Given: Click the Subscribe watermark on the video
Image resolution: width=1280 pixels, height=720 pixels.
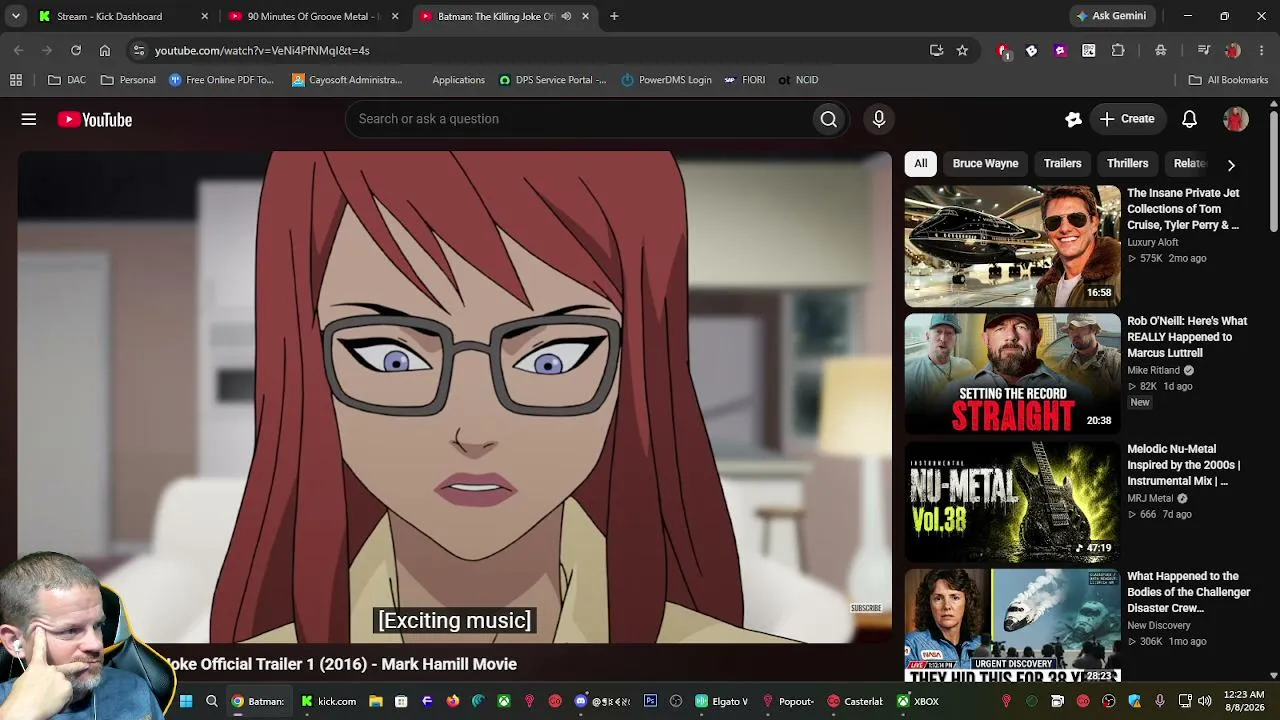Looking at the screenshot, I should (x=866, y=608).
